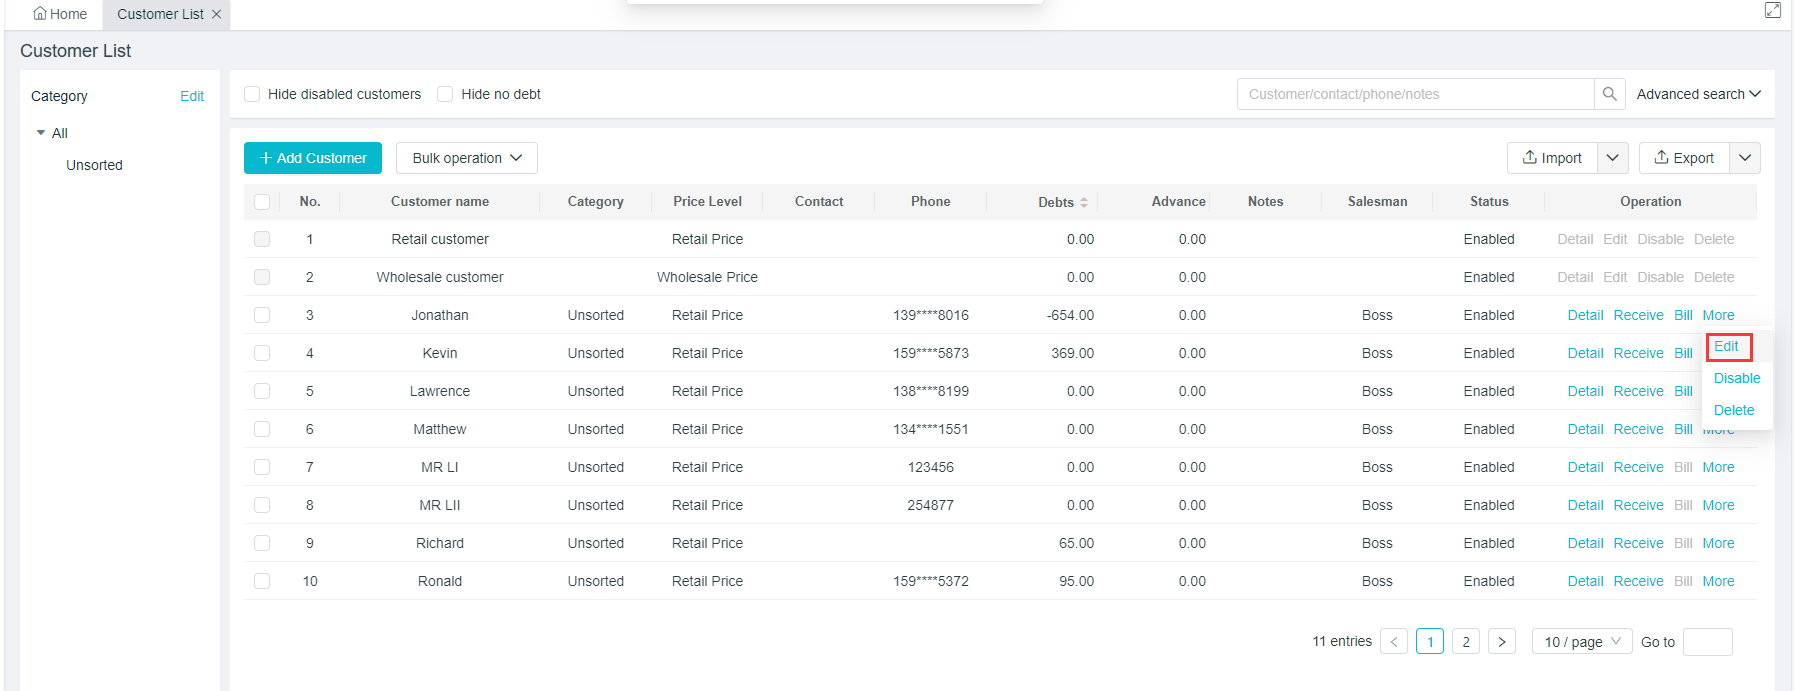Go to next page arrow
The width and height of the screenshot is (1794, 691).
[x=1501, y=642]
